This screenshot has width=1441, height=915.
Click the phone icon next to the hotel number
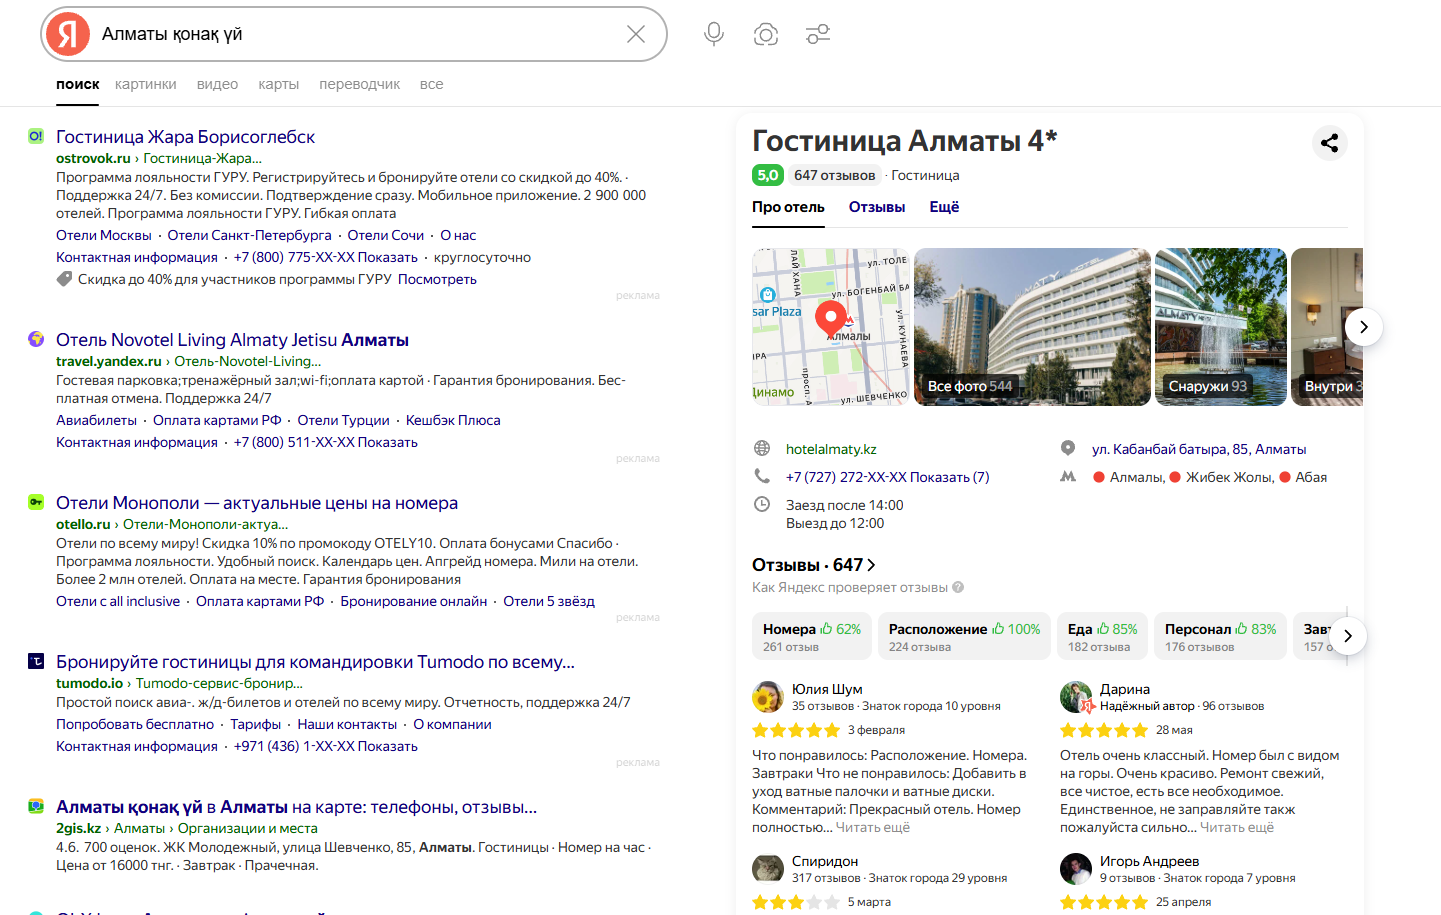(762, 476)
